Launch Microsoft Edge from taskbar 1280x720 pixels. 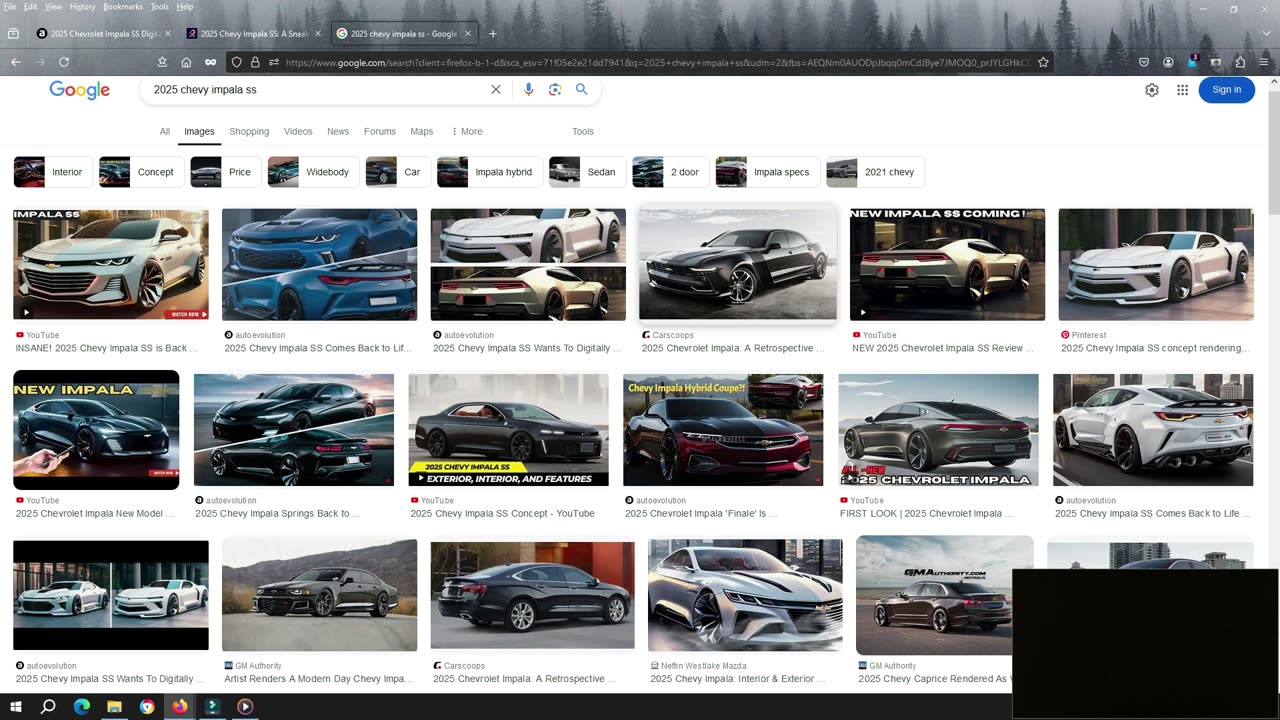pos(82,706)
